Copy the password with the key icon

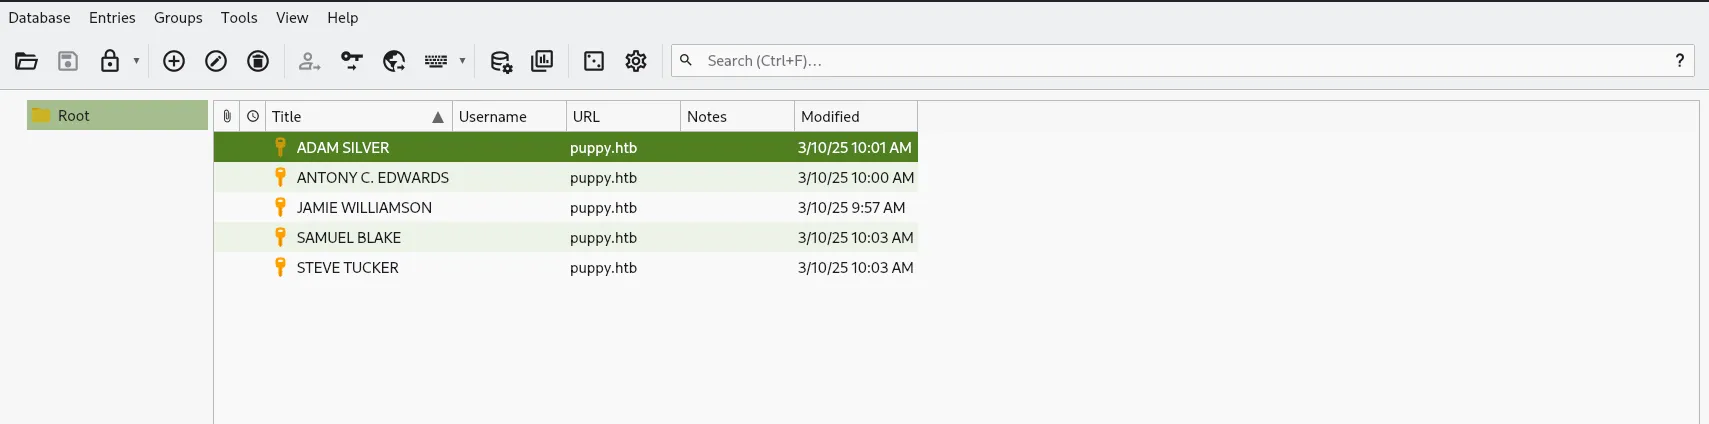coord(352,61)
